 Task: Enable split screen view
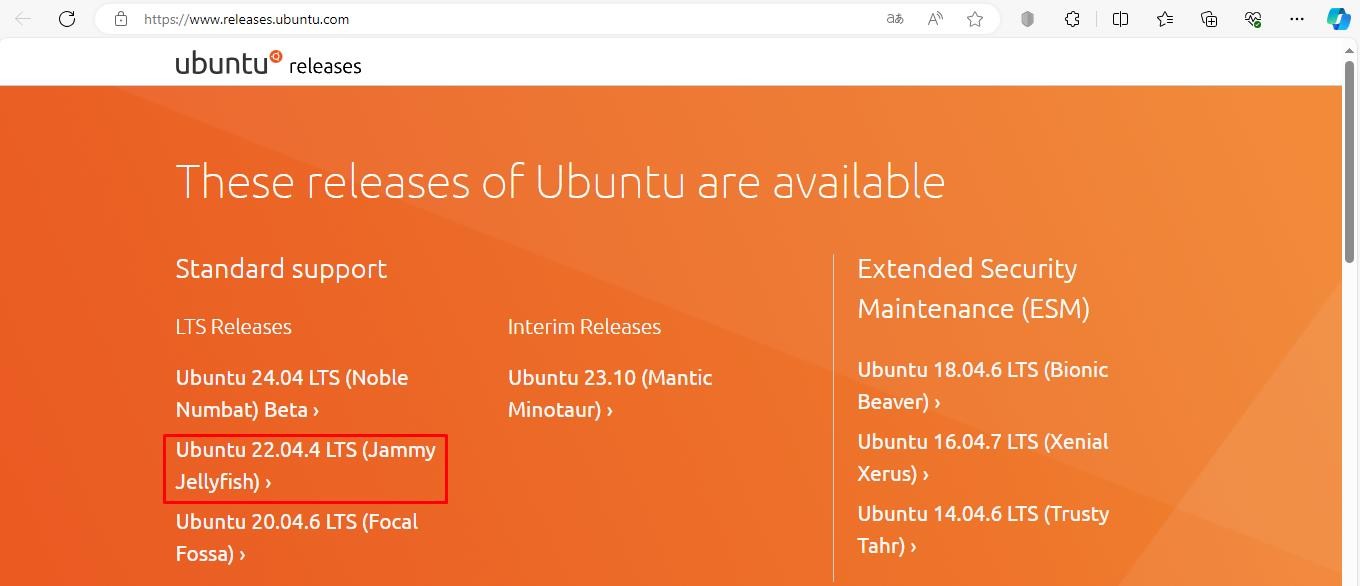coord(1120,19)
